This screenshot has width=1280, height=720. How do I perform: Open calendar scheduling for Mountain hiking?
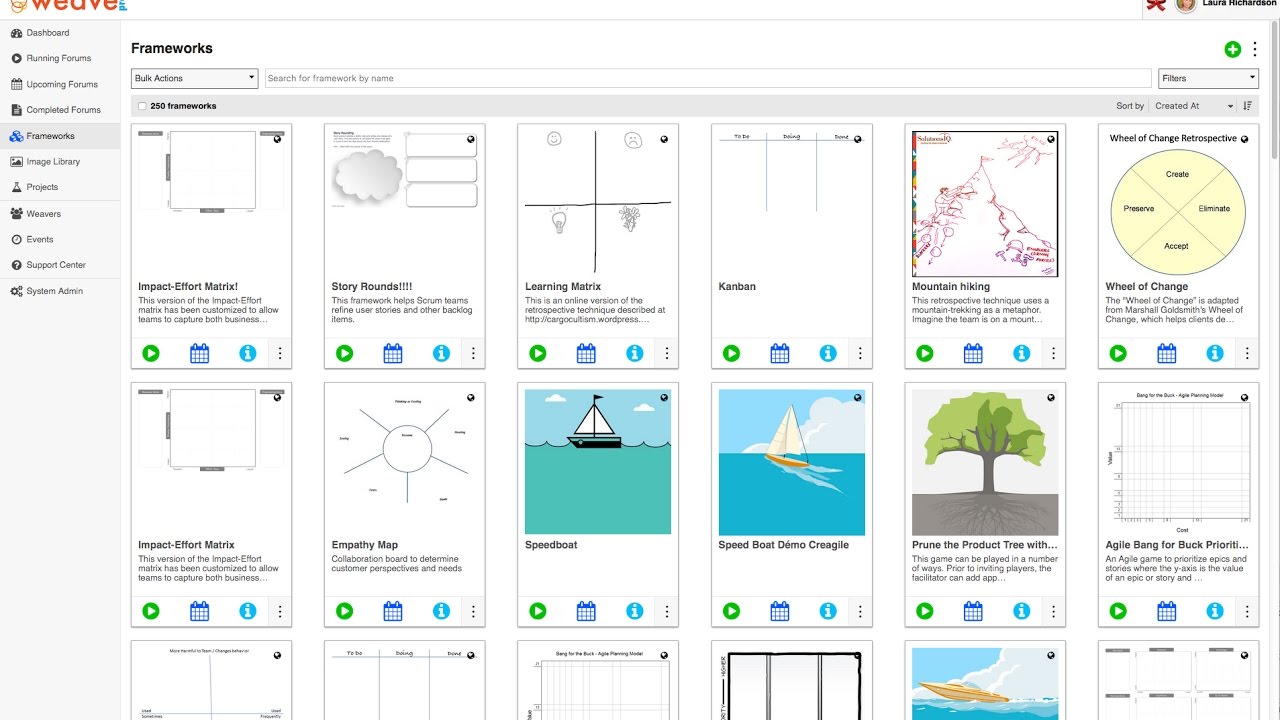point(973,353)
